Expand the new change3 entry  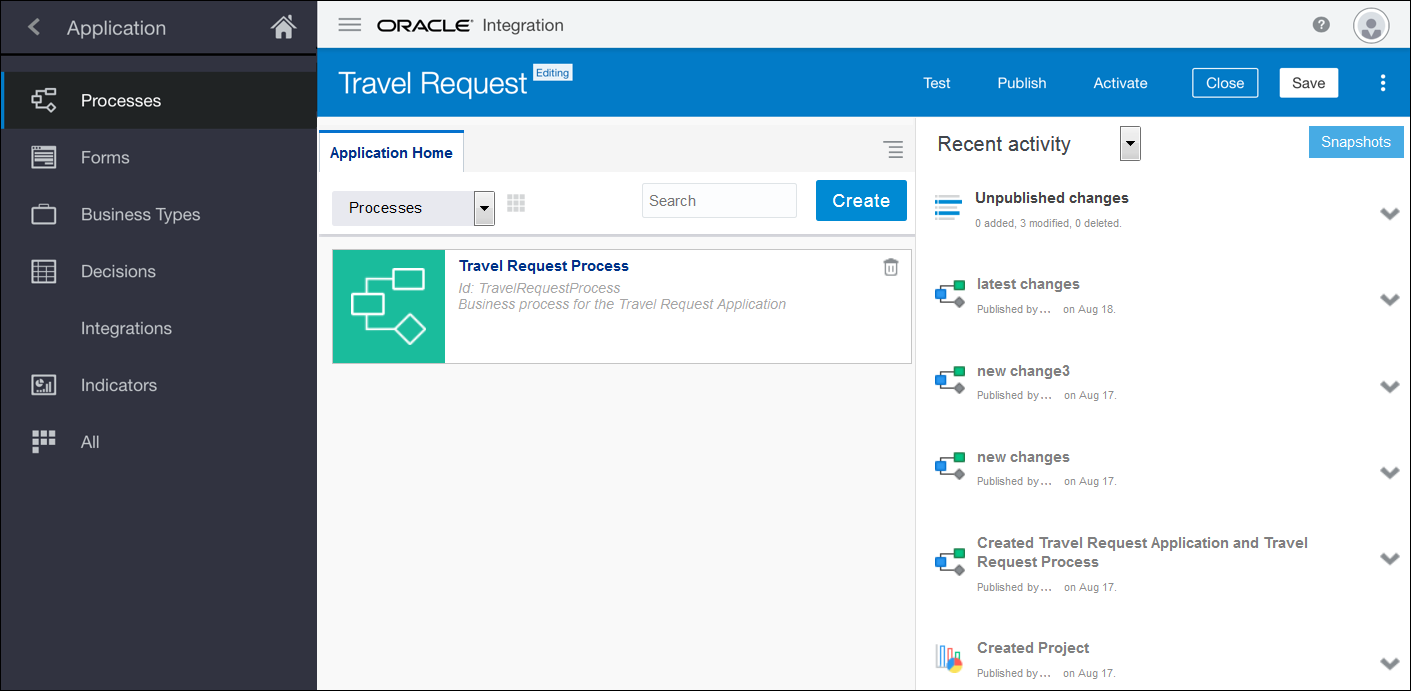(1389, 386)
